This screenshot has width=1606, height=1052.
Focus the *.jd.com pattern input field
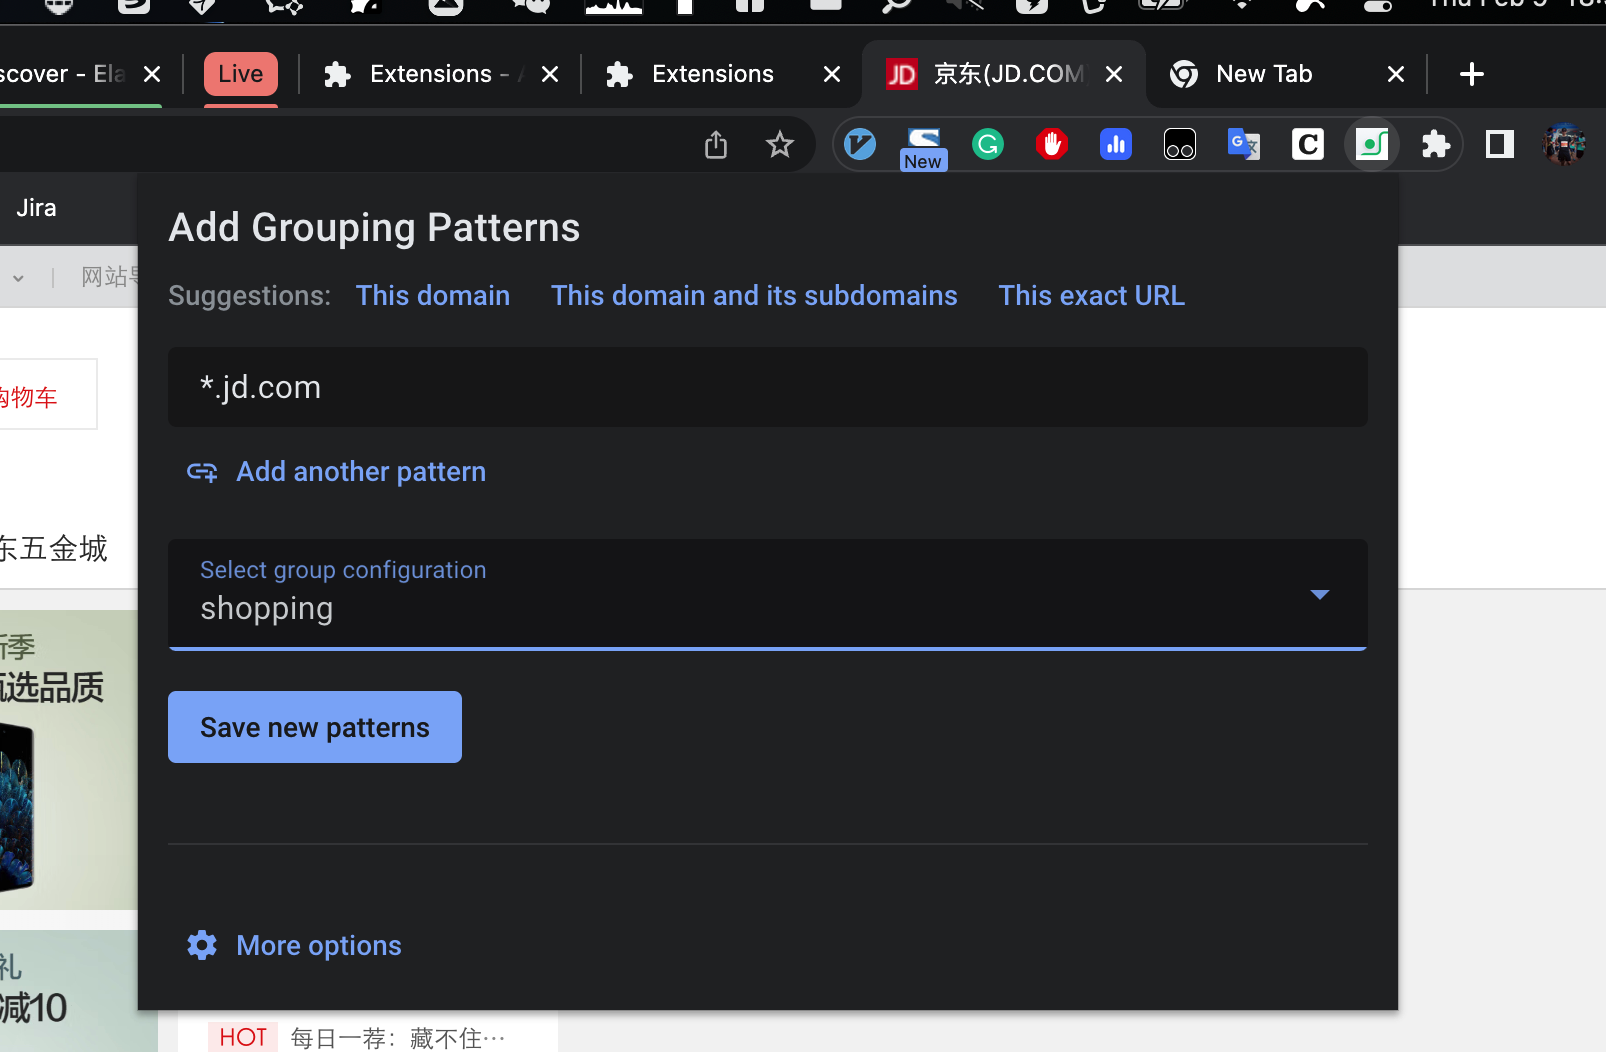(x=767, y=387)
